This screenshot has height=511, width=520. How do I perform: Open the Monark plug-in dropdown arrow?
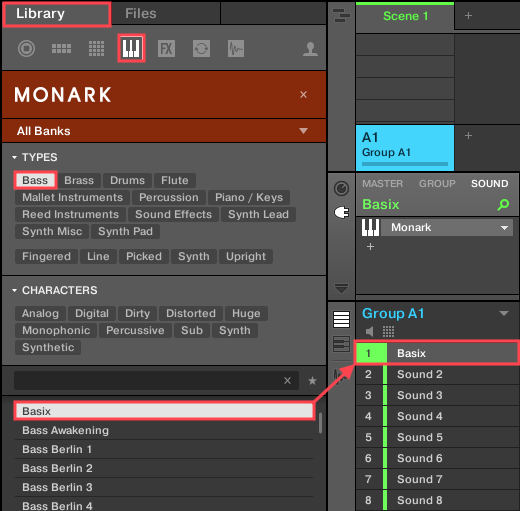[504, 228]
